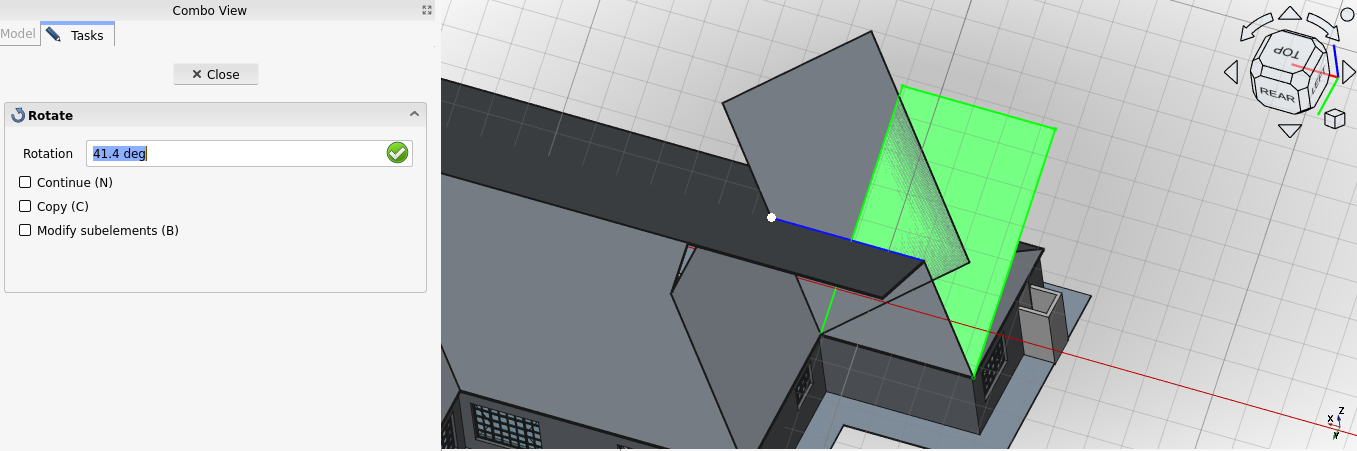The image size is (1357, 451).
Task: Click the Rotation angle input field
Action: (x=235, y=154)
